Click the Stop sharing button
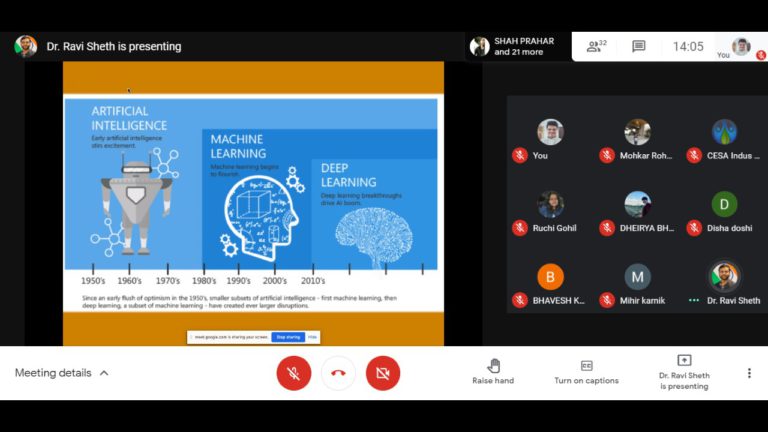Image resolution: width=768 pixels, height=432 pixels. (288, 337)
